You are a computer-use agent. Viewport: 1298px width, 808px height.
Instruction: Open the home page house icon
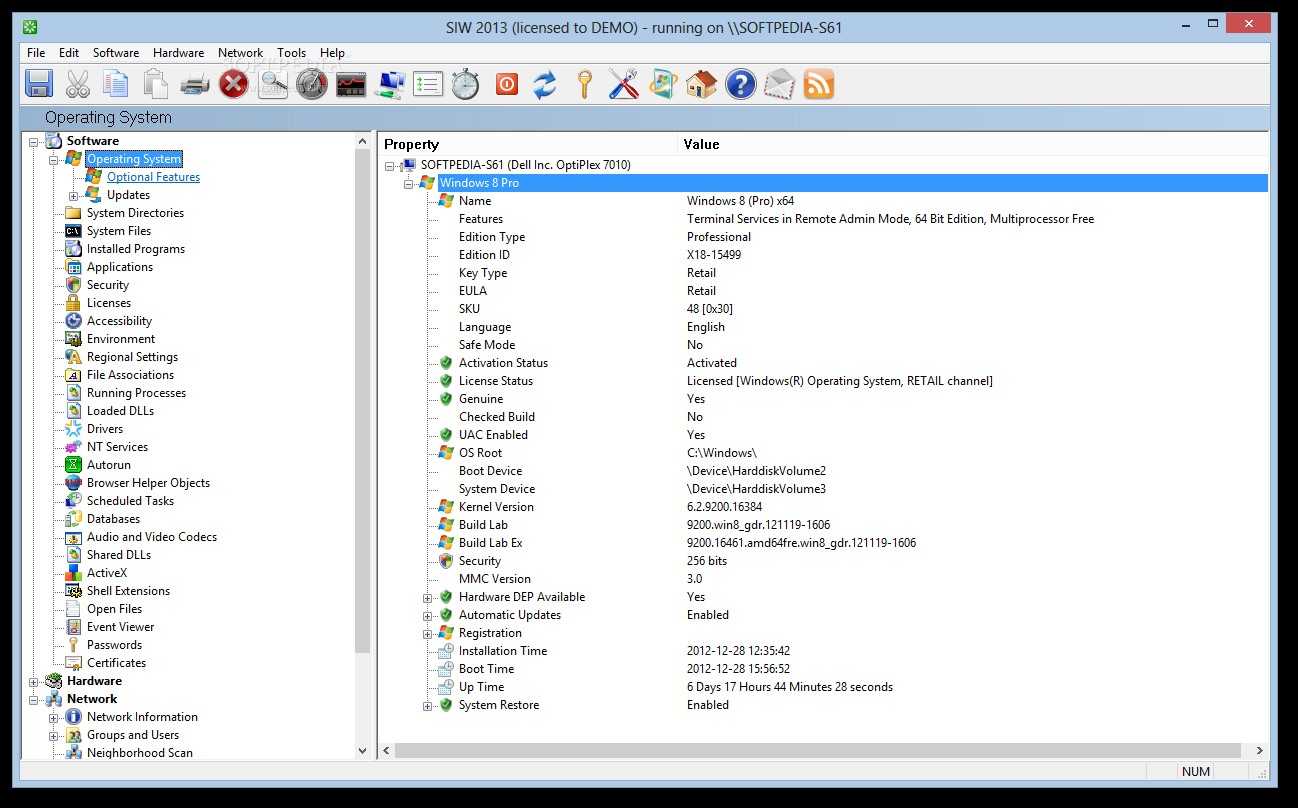click(x=701, y=84)
